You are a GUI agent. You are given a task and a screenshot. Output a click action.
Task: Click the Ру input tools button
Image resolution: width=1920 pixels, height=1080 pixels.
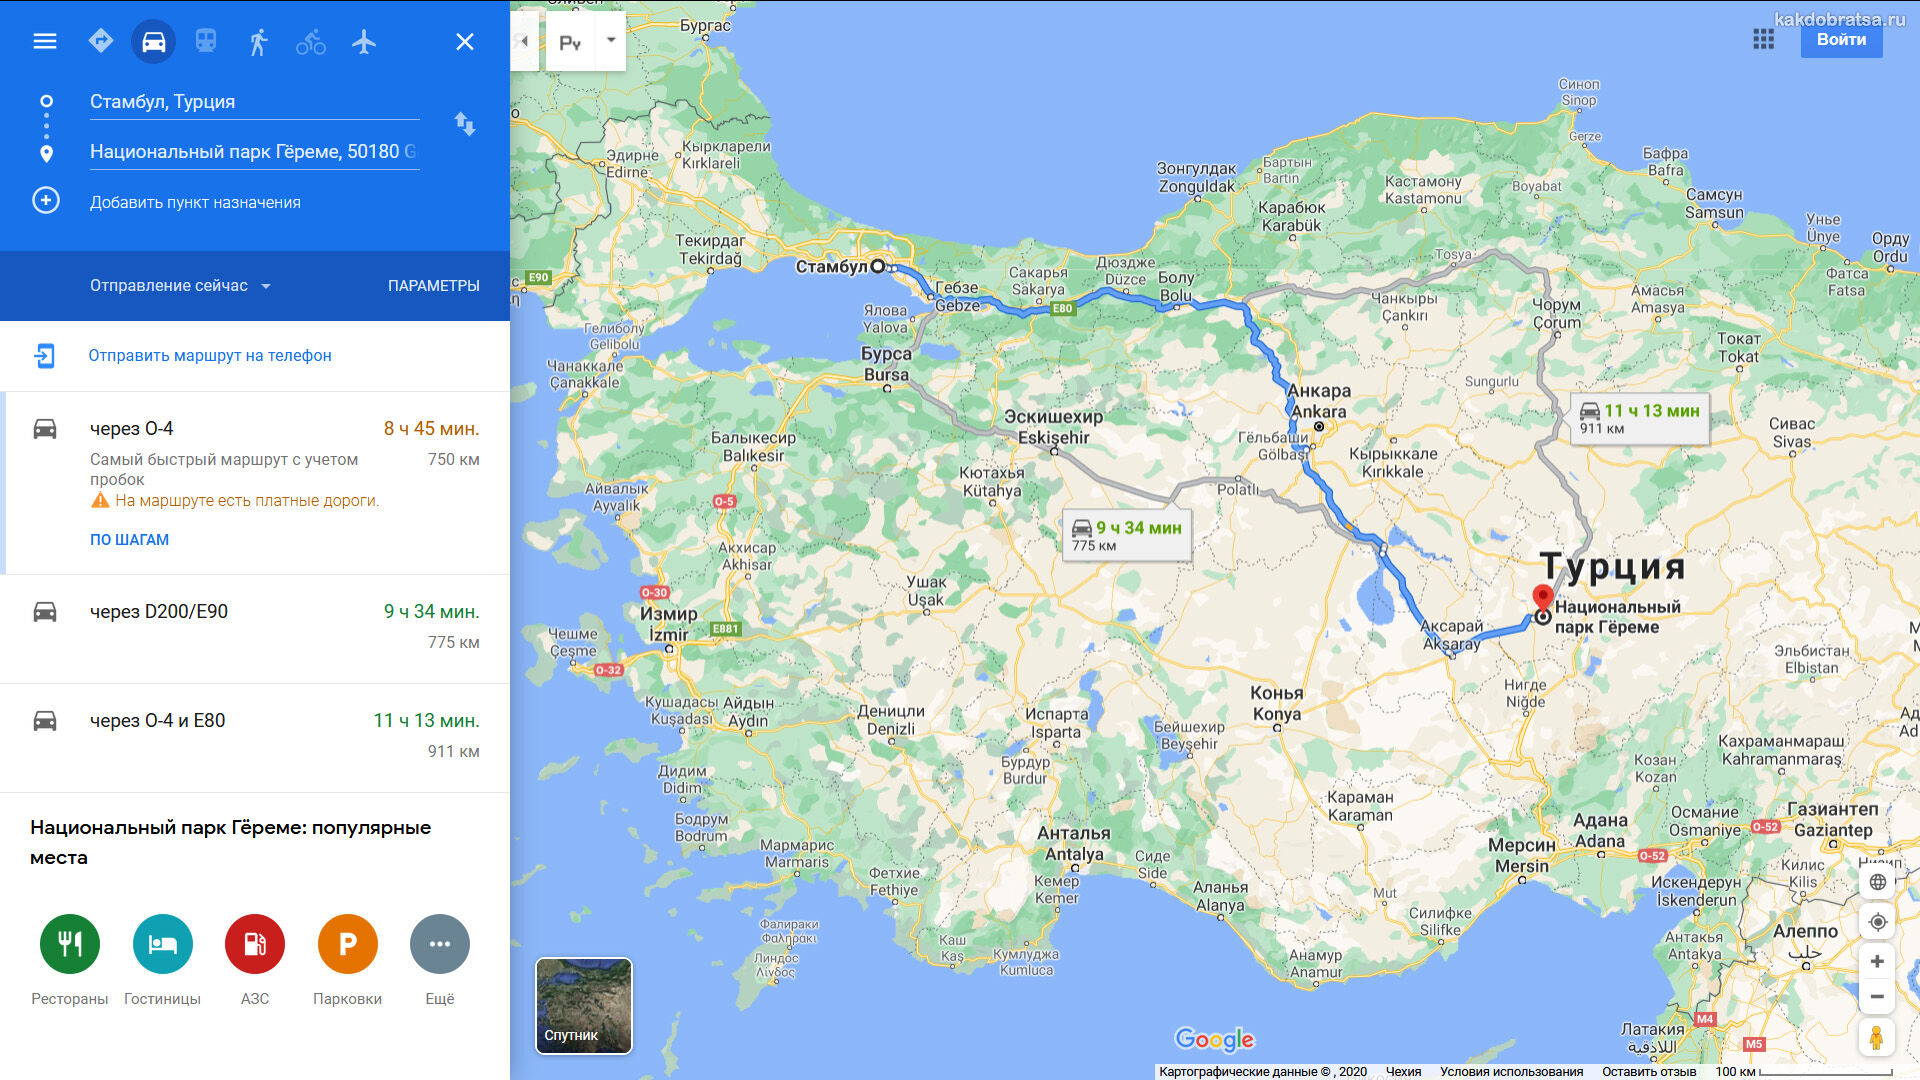pos(571,42)
